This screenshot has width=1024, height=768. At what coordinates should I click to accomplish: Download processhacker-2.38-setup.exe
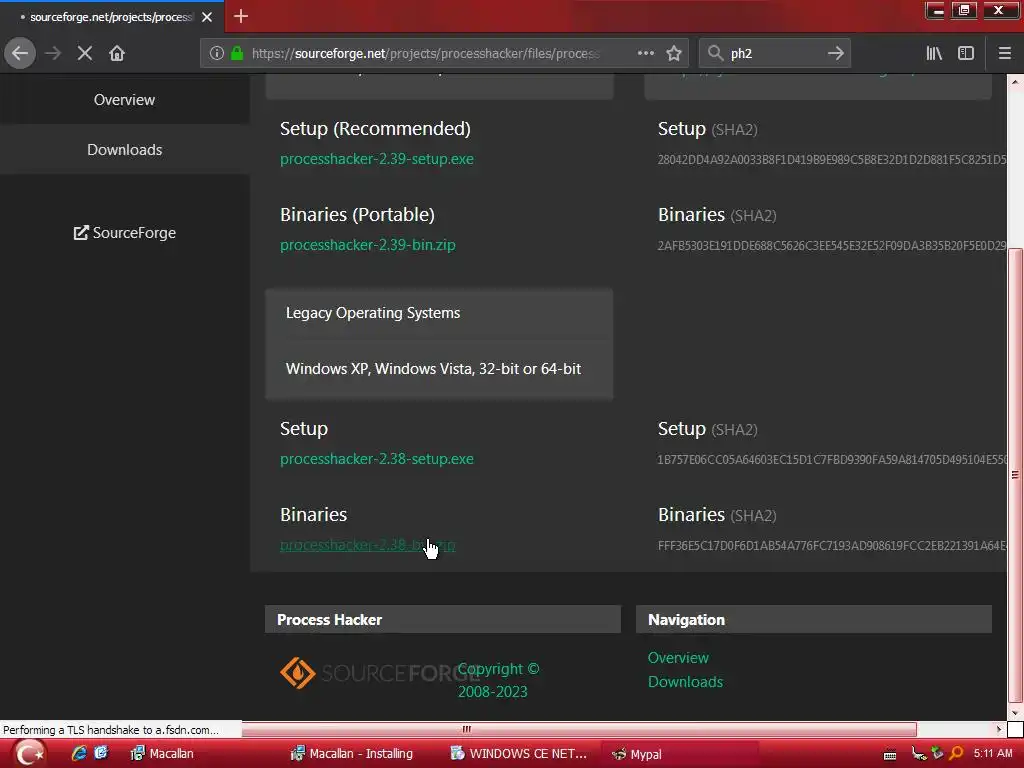[377, 459]
